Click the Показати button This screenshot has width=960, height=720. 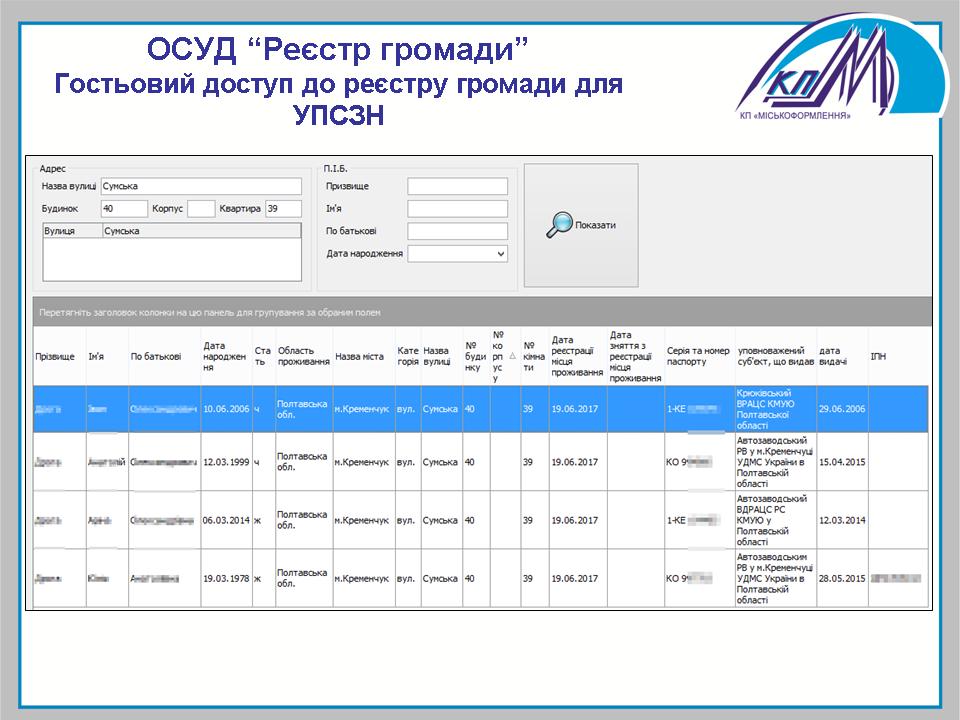coord(581,226)
